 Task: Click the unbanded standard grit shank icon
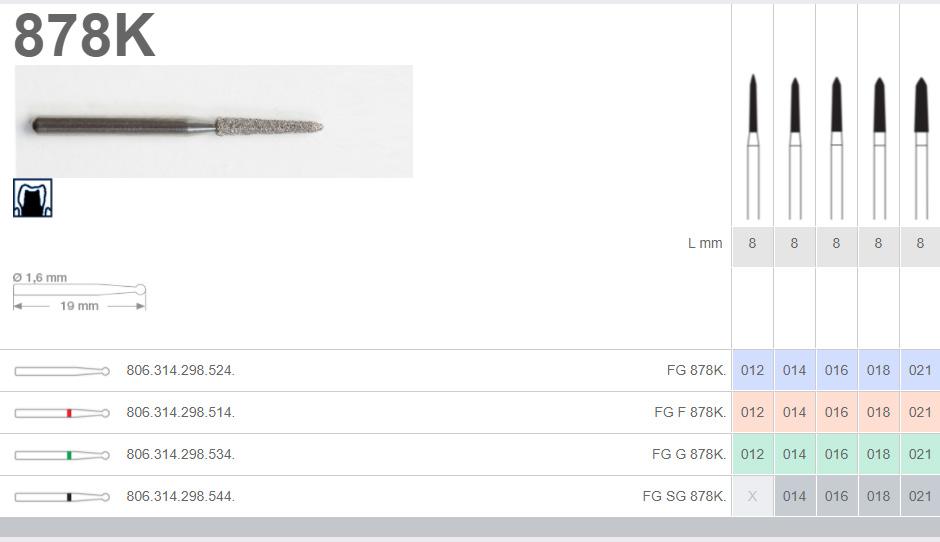[x=62, y=371]
